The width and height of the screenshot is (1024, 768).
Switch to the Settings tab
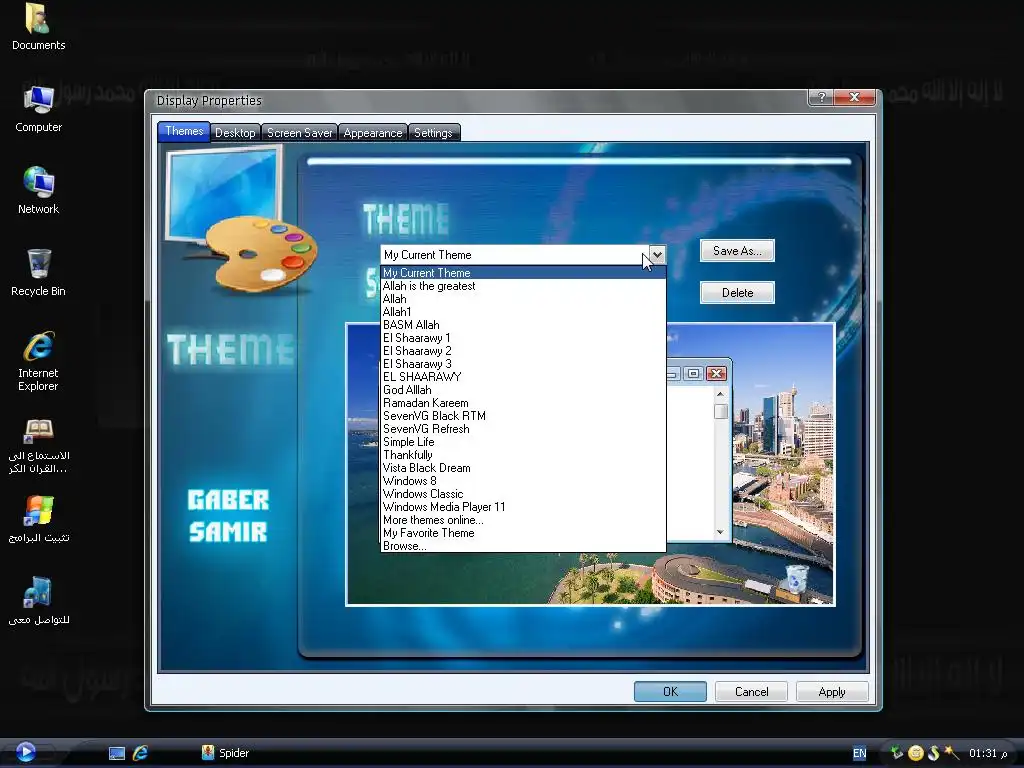(434, 133)
